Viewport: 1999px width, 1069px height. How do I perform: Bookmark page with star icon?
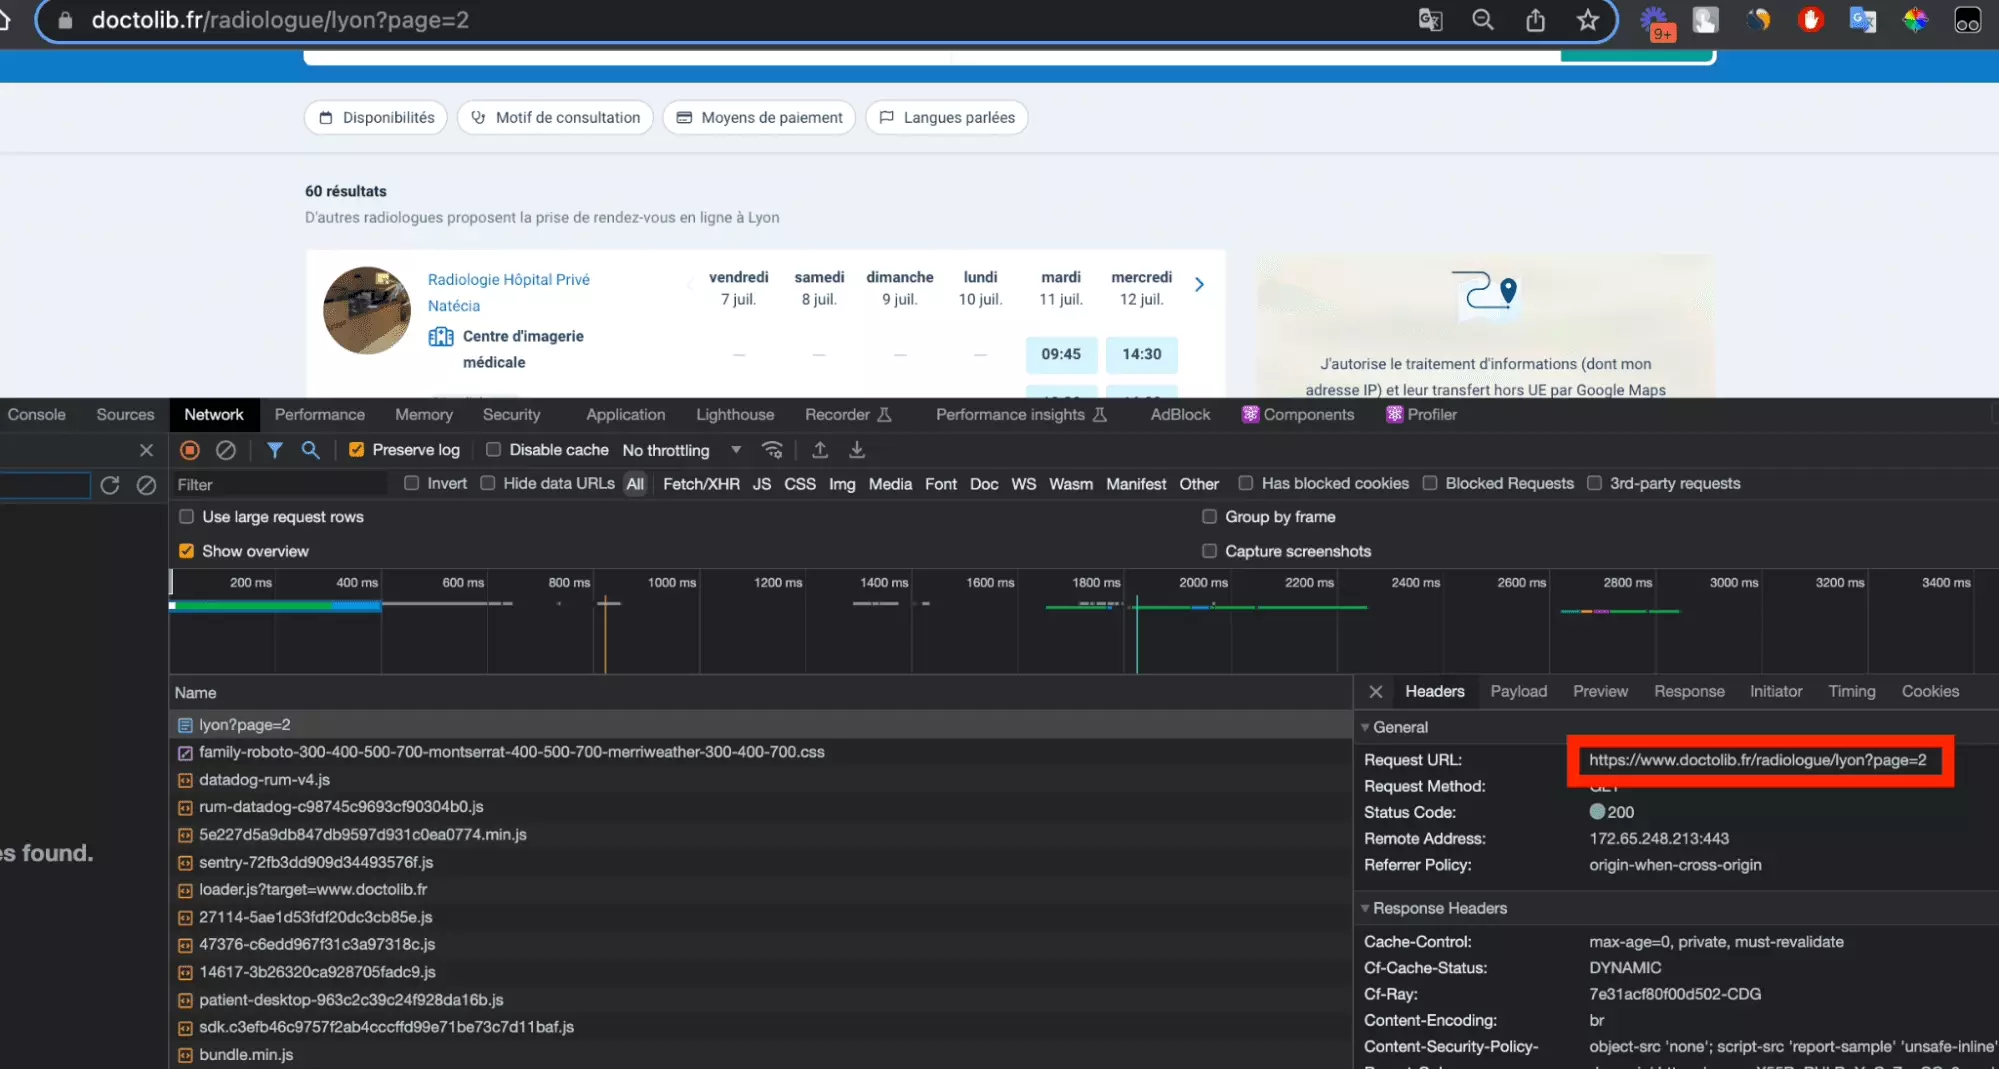point(1587,20)
